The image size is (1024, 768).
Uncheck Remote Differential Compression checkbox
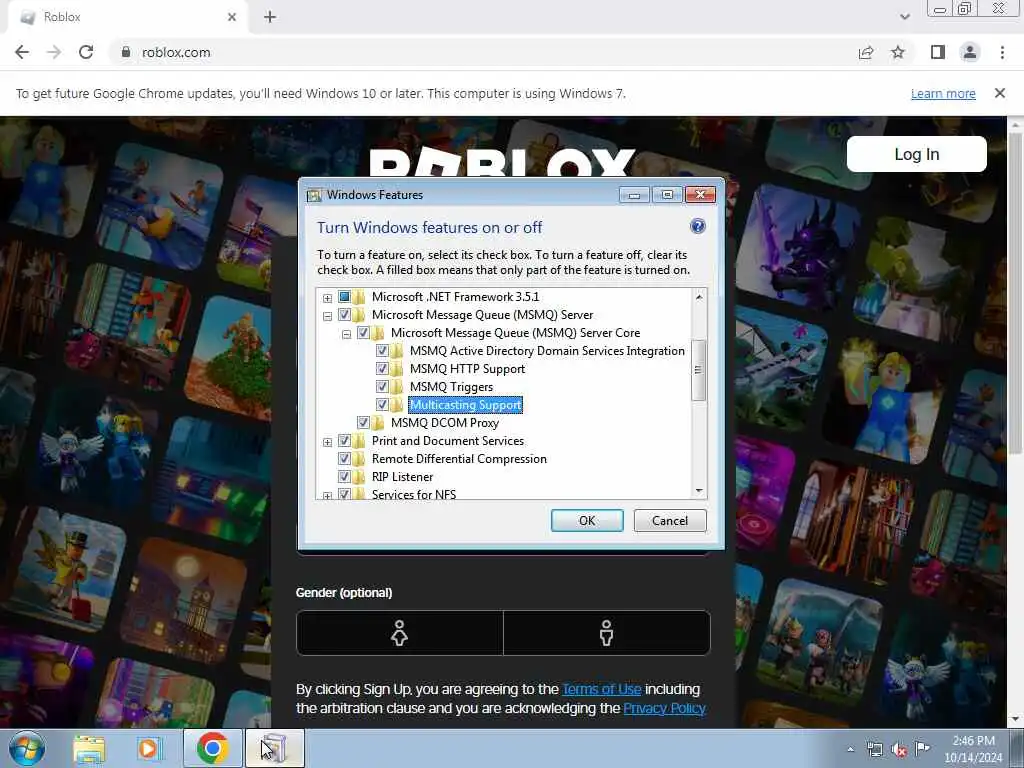point(344,459)
